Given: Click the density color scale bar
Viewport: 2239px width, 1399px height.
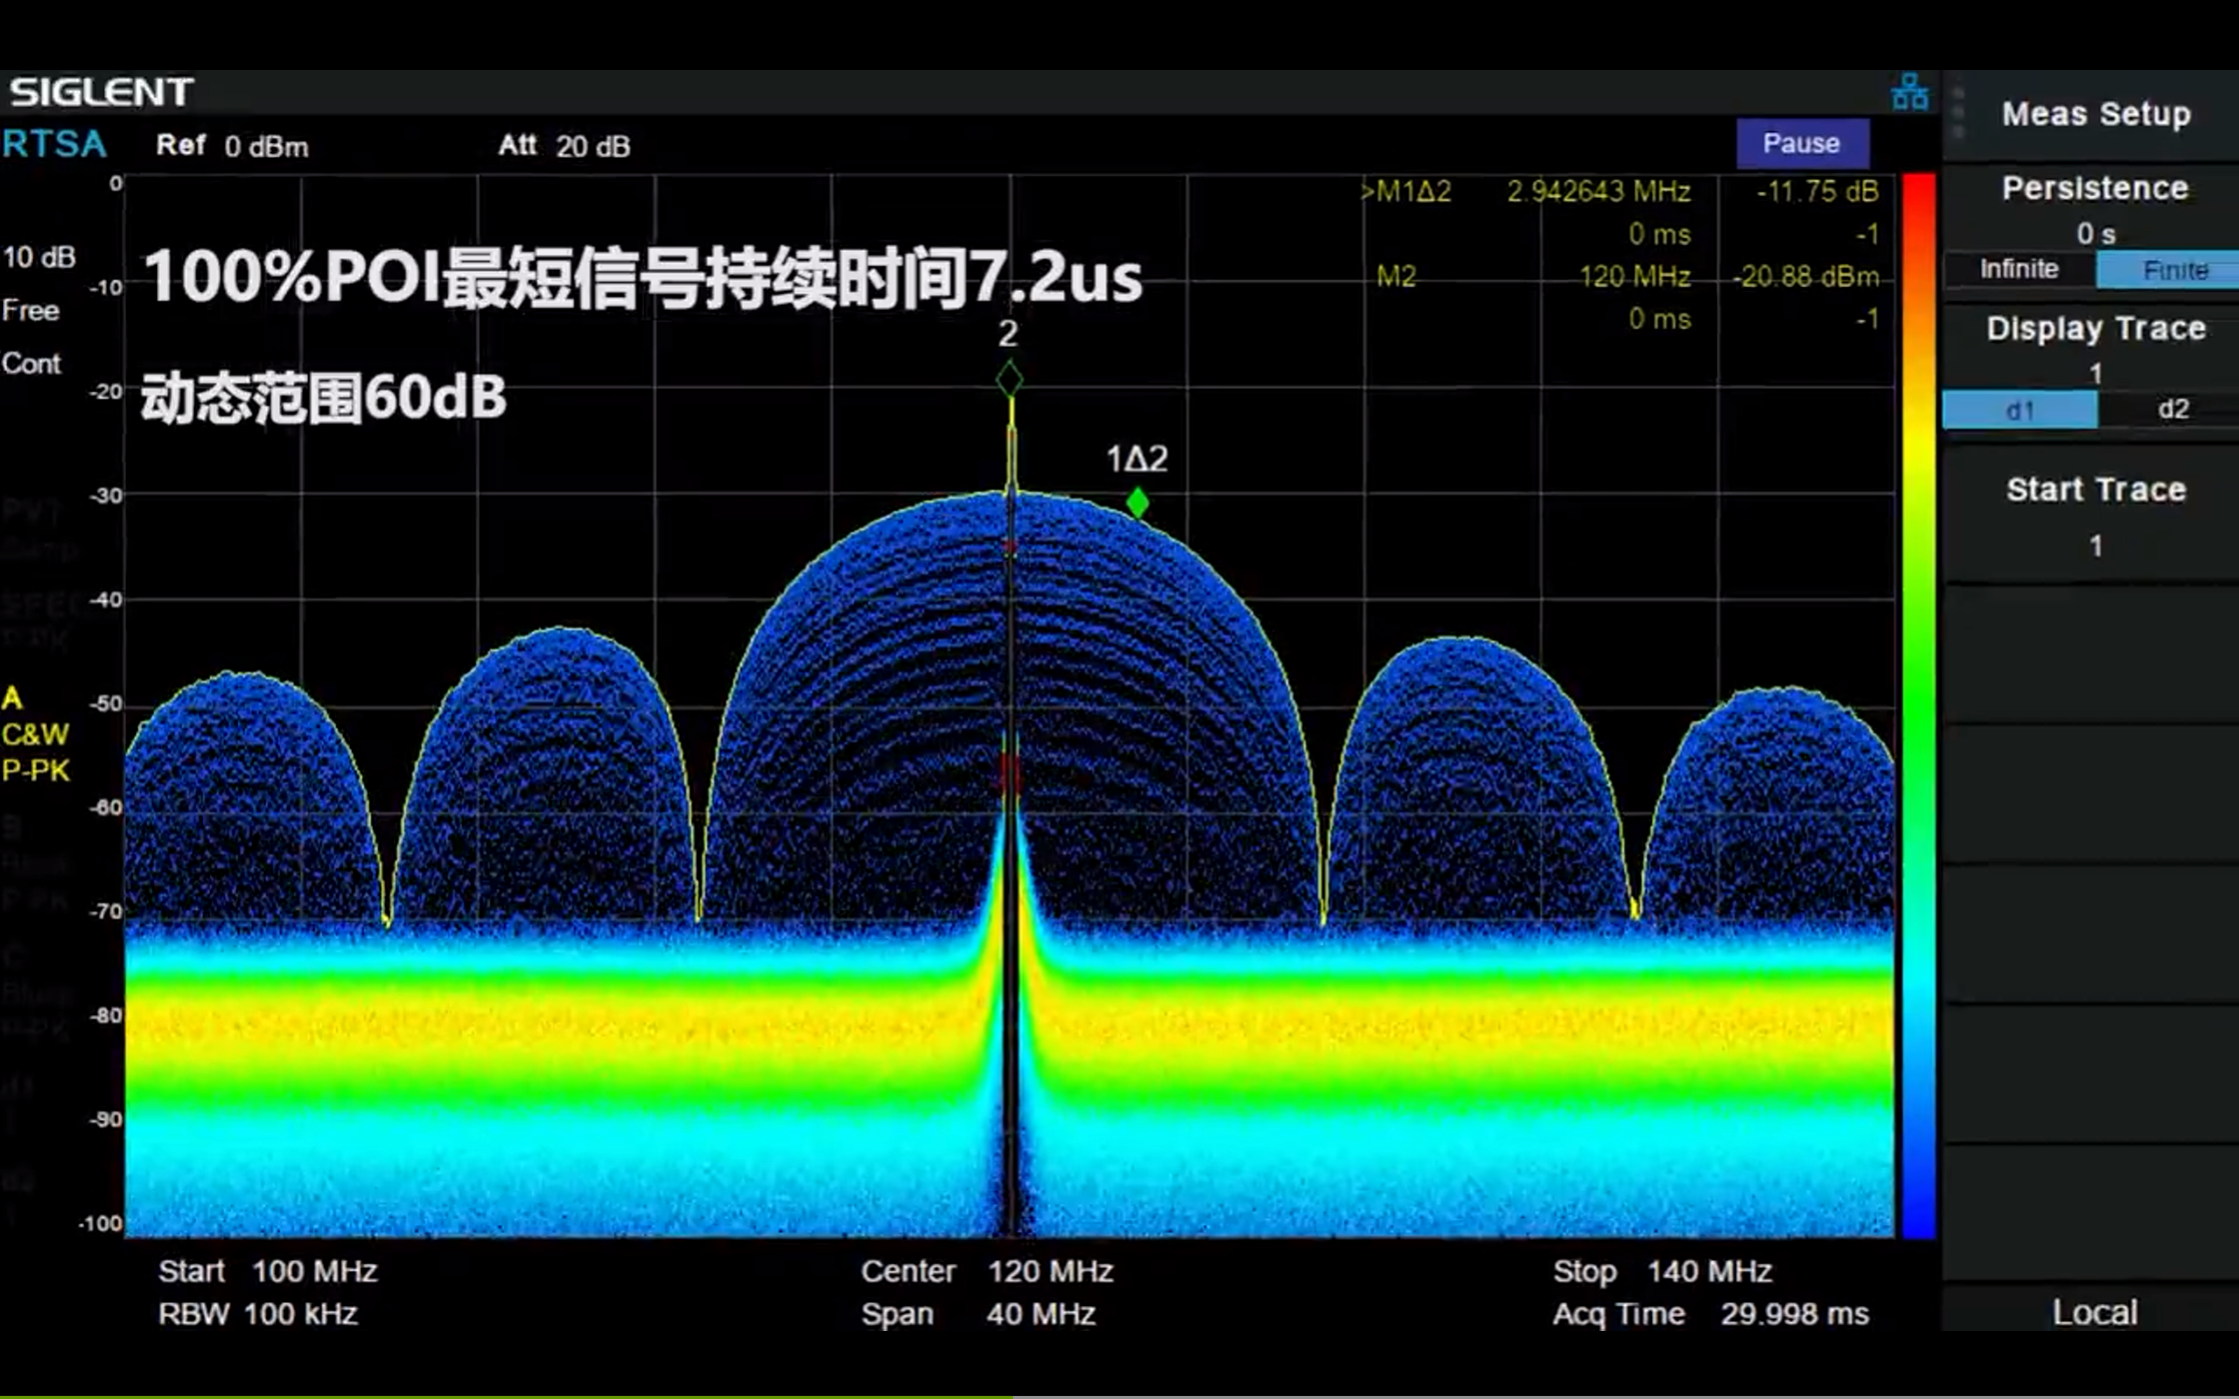Looking at the screenshot, I should [1918, 705].
